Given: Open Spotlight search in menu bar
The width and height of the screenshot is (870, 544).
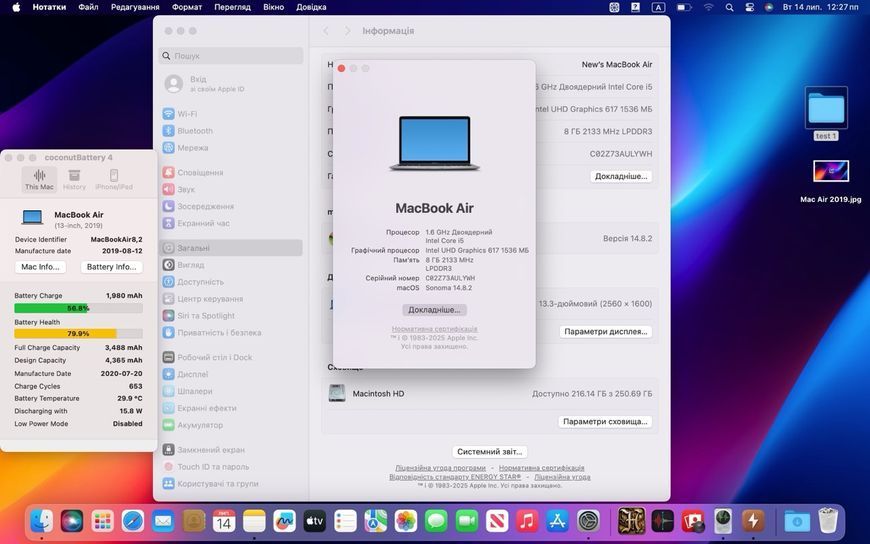Looking at the screenshot, I should 730,7.
